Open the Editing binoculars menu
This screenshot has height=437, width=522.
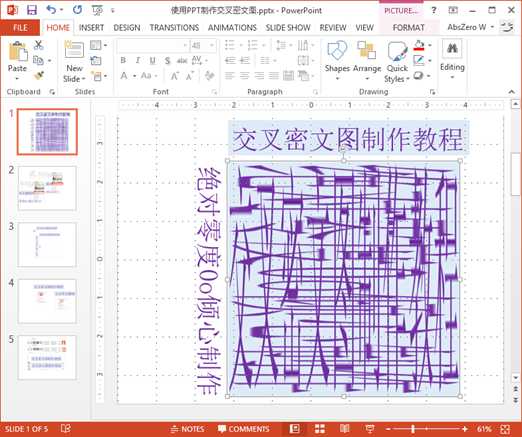452,59
